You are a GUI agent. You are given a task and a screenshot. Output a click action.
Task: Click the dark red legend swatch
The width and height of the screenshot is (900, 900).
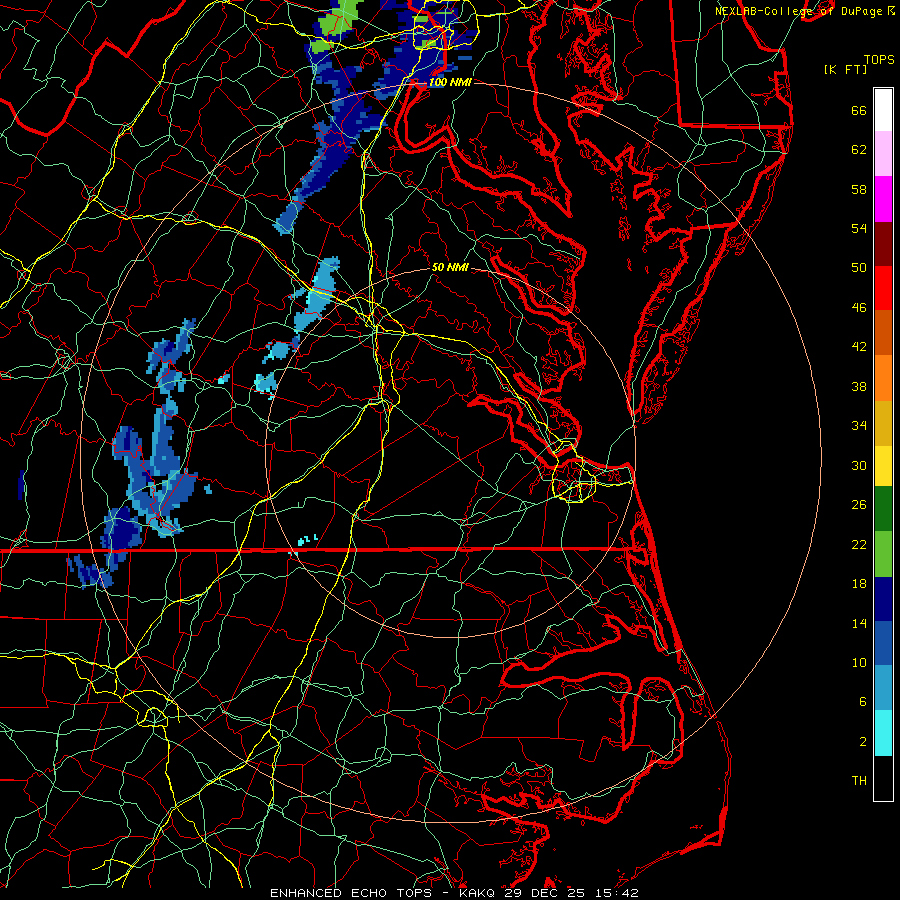(883, 244)
